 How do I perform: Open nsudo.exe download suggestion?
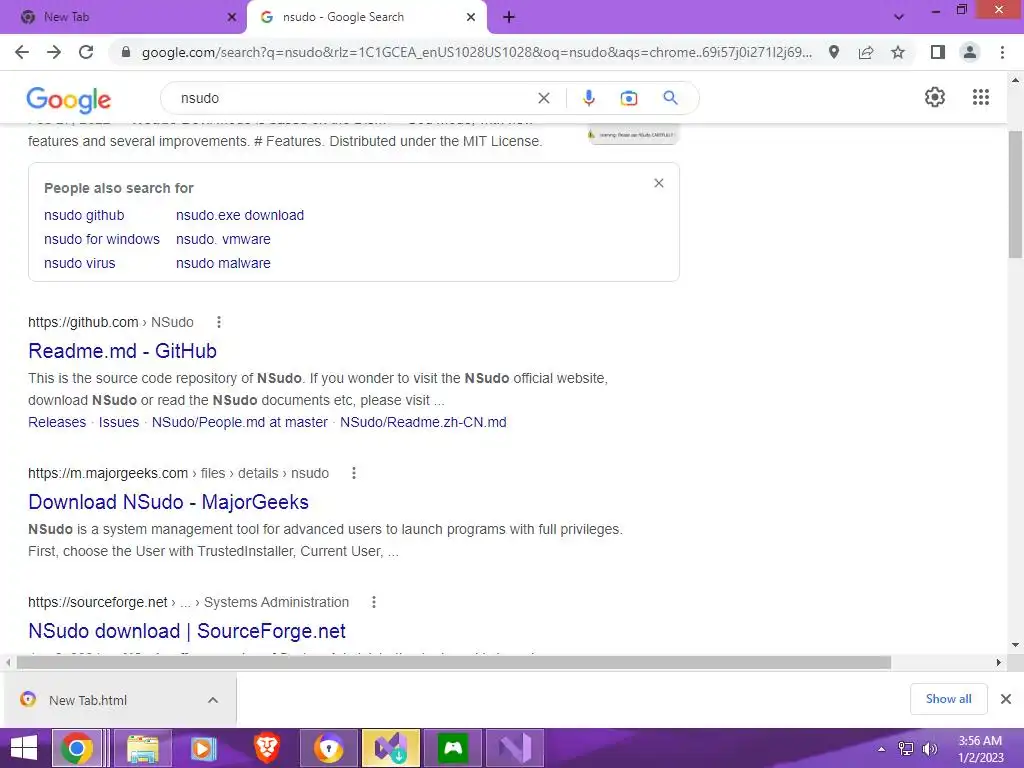[x=240, y=215]
